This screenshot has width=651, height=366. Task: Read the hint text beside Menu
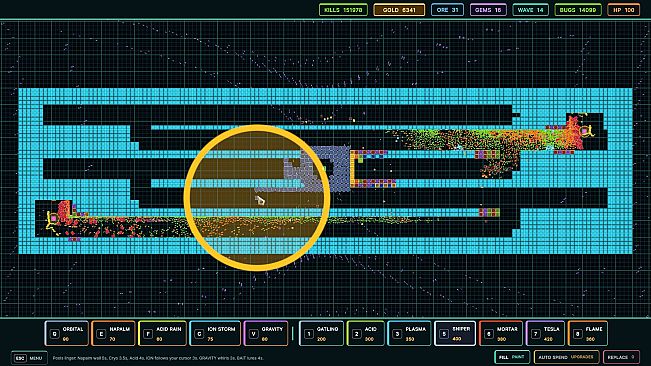pos(158,358)
